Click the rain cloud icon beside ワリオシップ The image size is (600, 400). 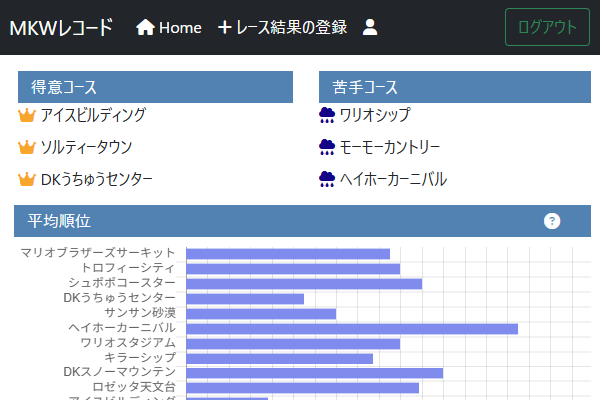(x=327, y=116)
